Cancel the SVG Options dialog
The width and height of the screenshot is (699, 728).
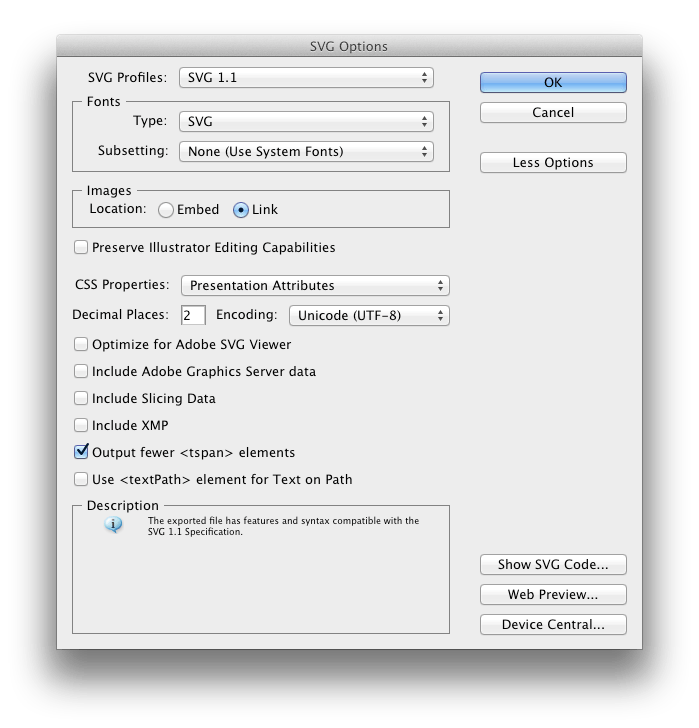point(553,112)
